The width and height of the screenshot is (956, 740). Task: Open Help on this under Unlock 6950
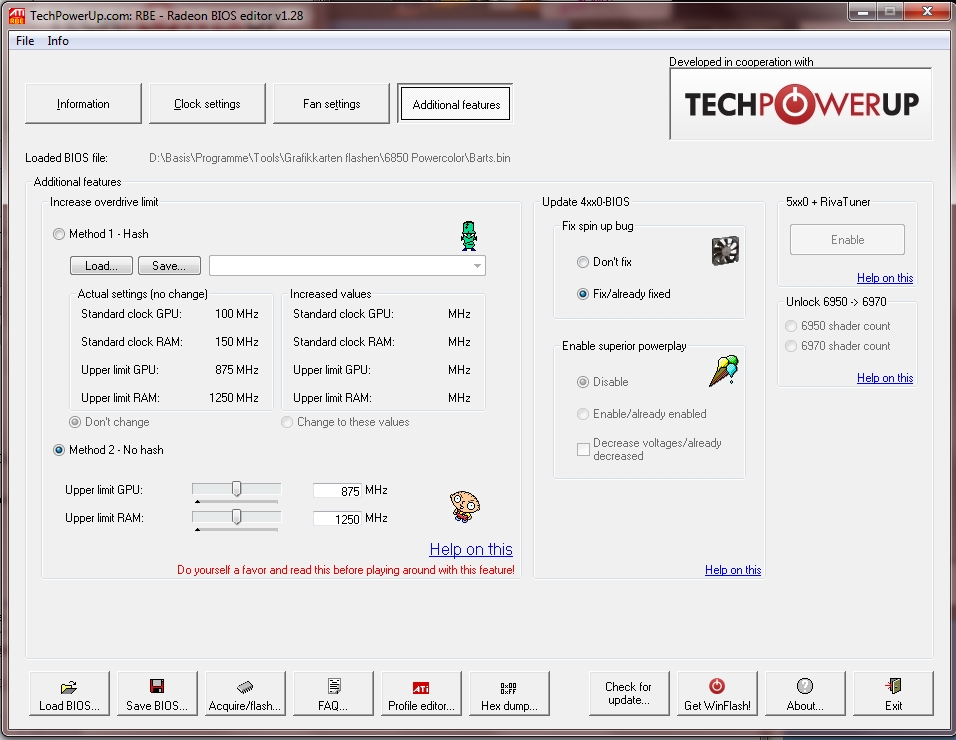click(885, 378)
